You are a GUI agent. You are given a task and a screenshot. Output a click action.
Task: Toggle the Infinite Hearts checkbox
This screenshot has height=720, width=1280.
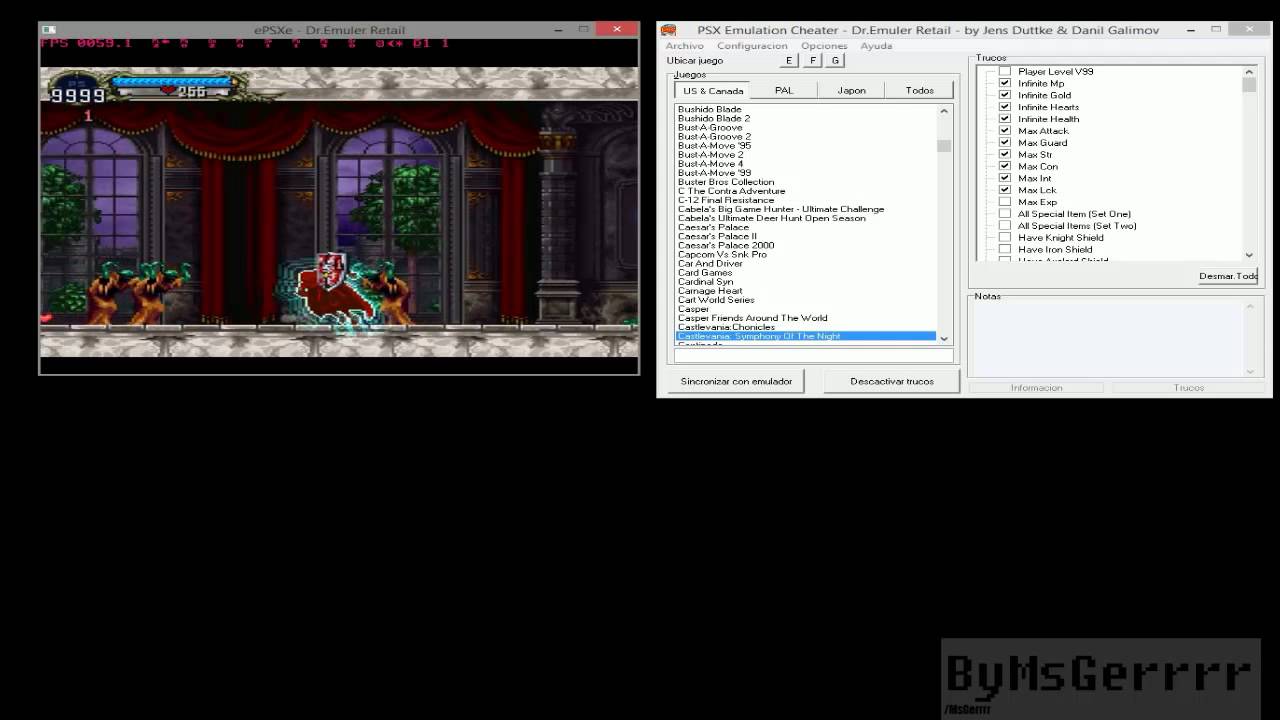[x=1005, y=107]
